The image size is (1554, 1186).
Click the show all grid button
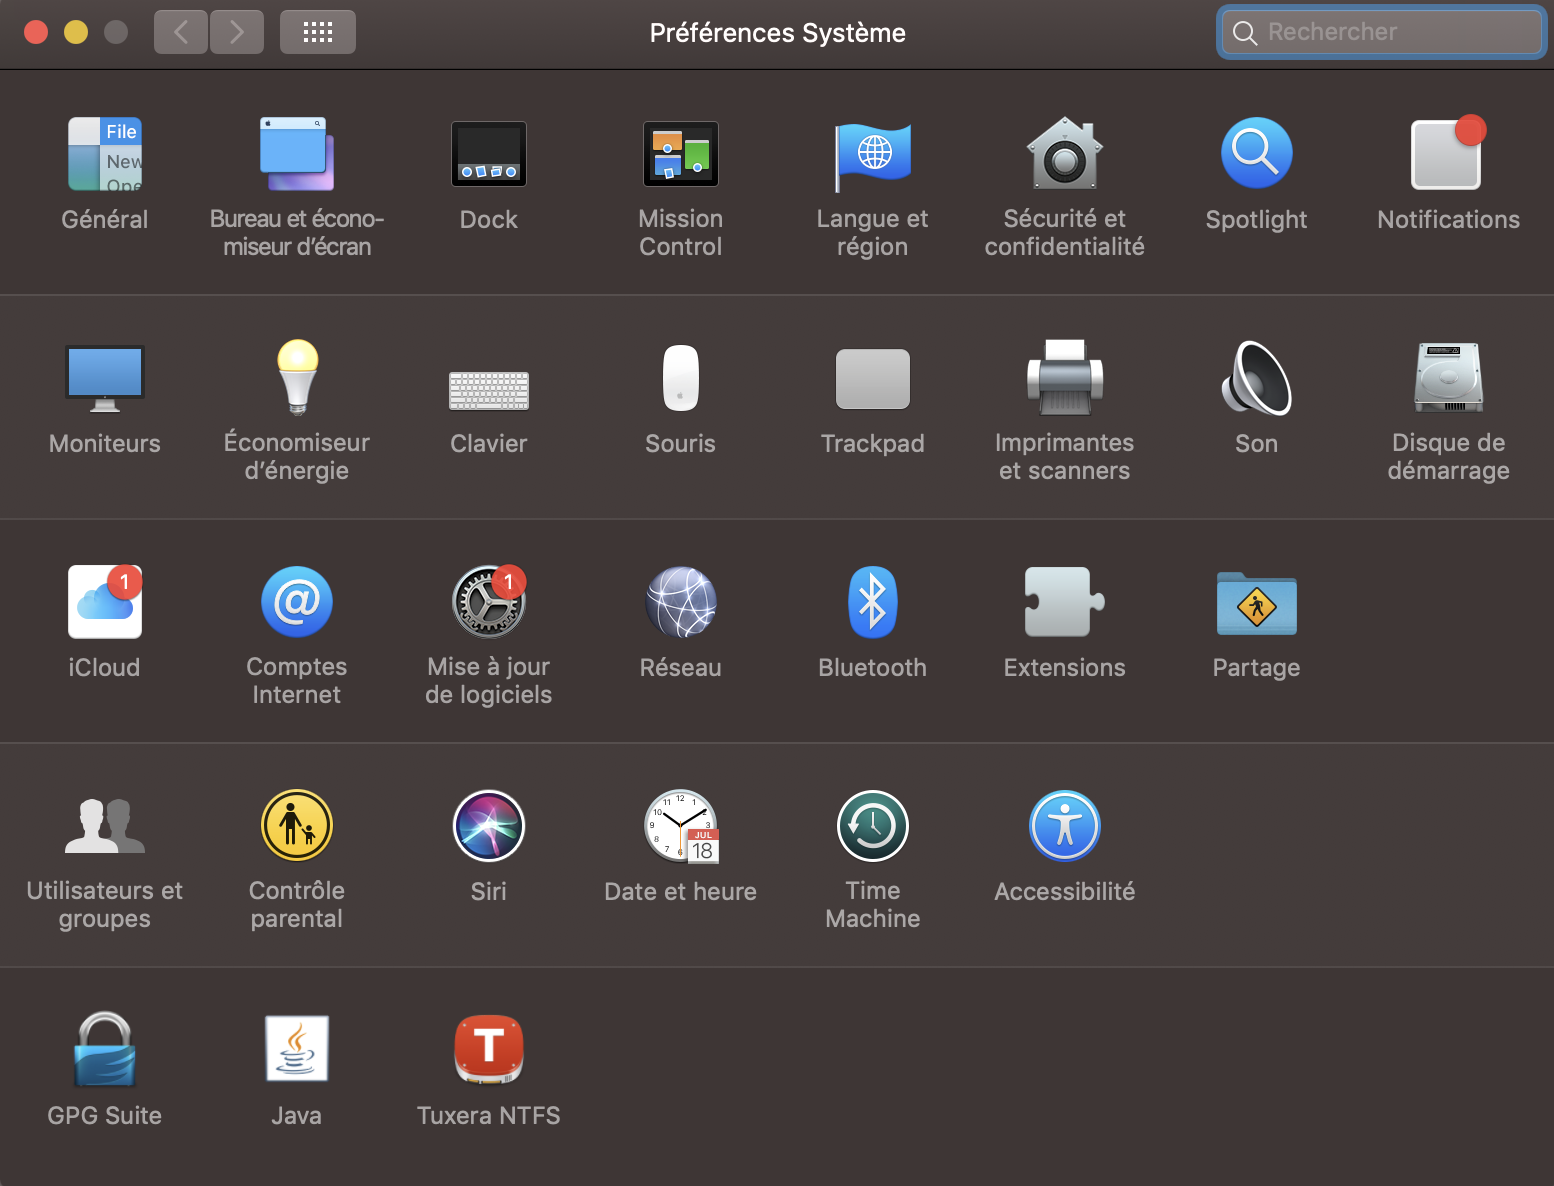tap(318, 32)
